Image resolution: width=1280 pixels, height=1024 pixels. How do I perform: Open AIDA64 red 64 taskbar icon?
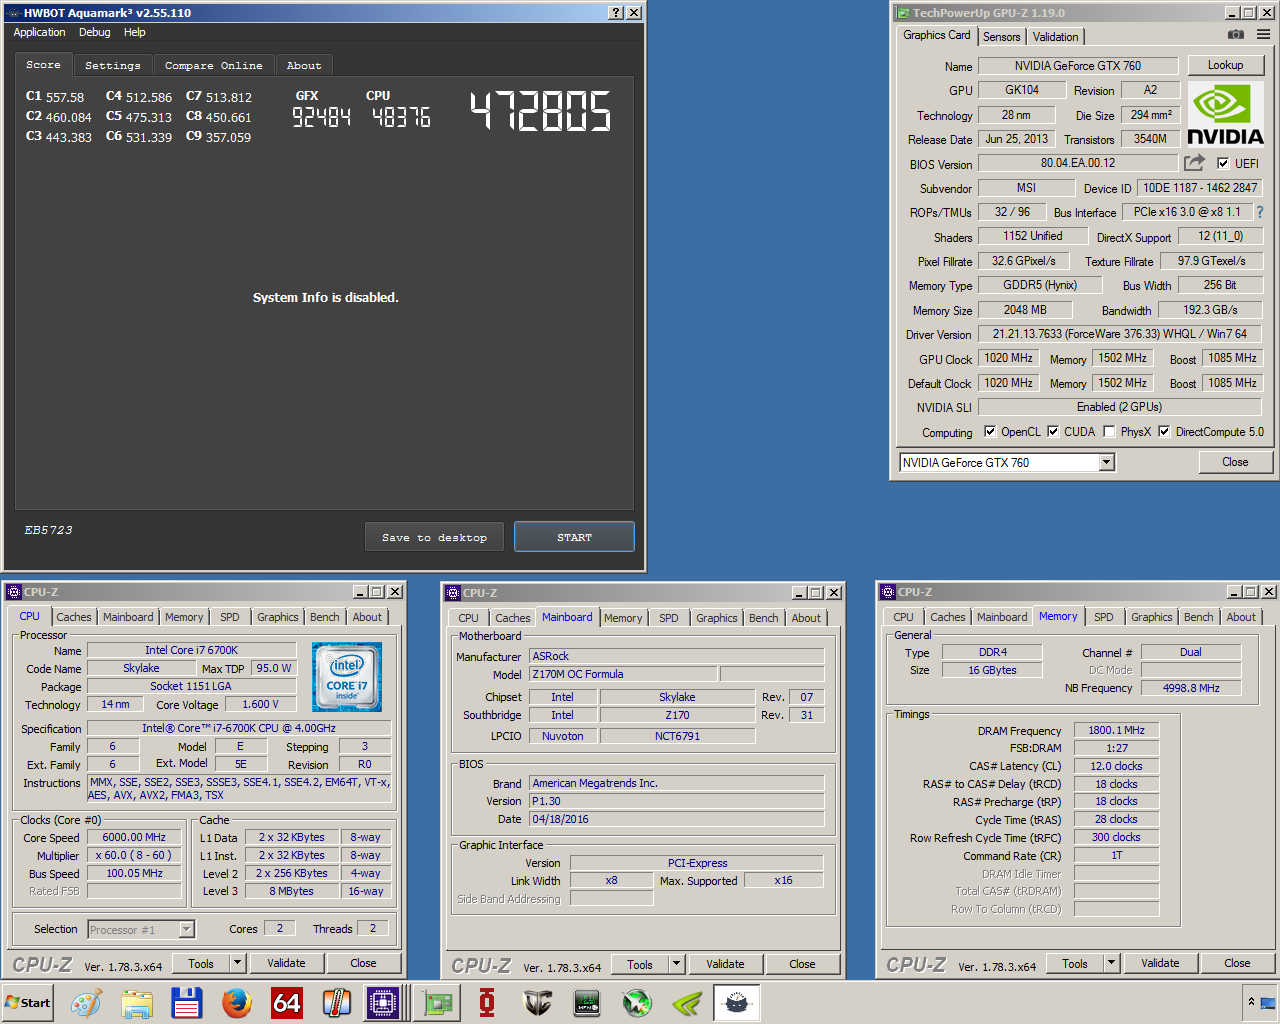coord(287,1002)
